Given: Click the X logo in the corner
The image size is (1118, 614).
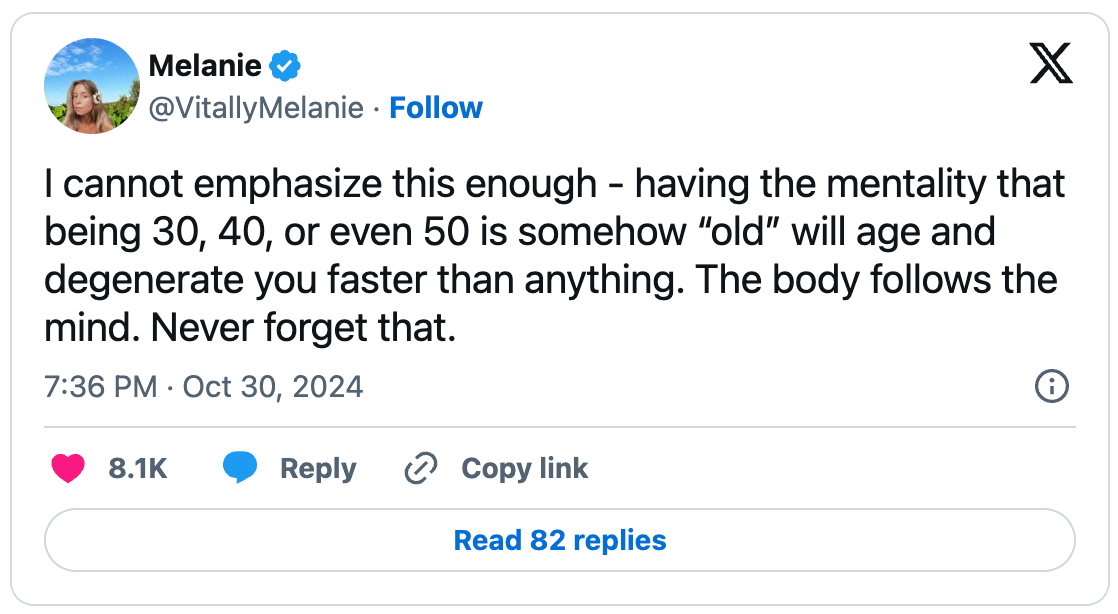Looking at the screenshot, I should (x=1051, y=66).
